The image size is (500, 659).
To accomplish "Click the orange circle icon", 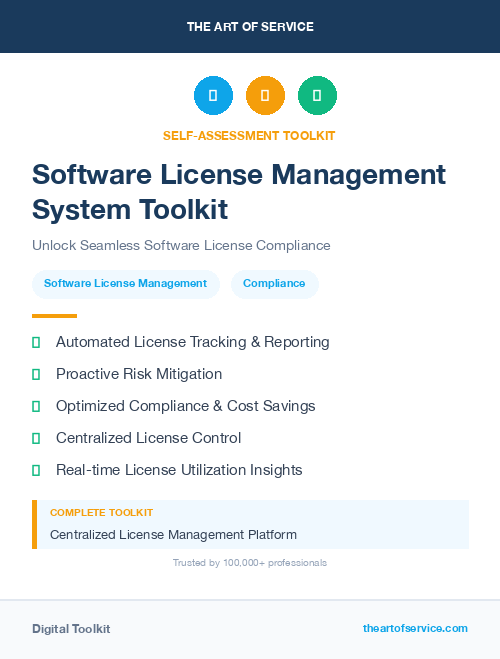I will click(x=265, y=95).
